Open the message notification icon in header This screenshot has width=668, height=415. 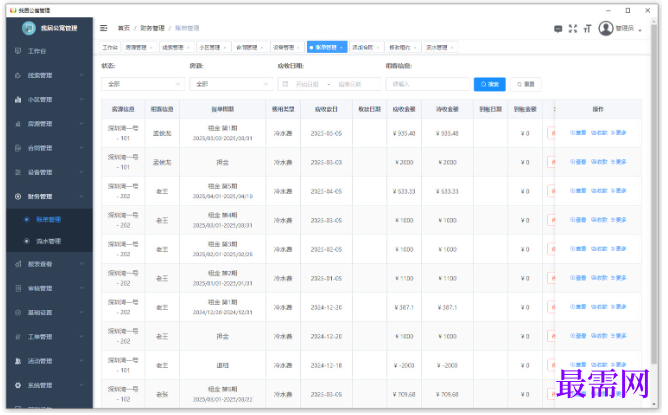click(x=558, y=29)
